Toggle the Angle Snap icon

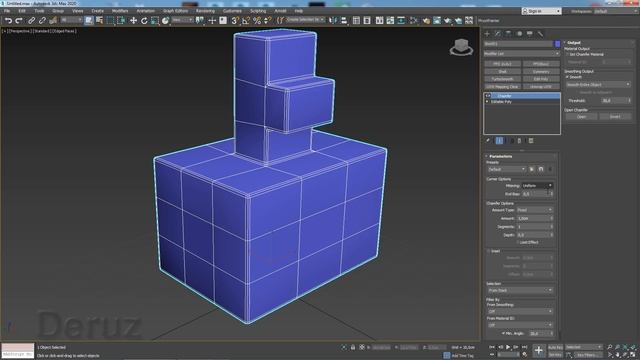246,20
